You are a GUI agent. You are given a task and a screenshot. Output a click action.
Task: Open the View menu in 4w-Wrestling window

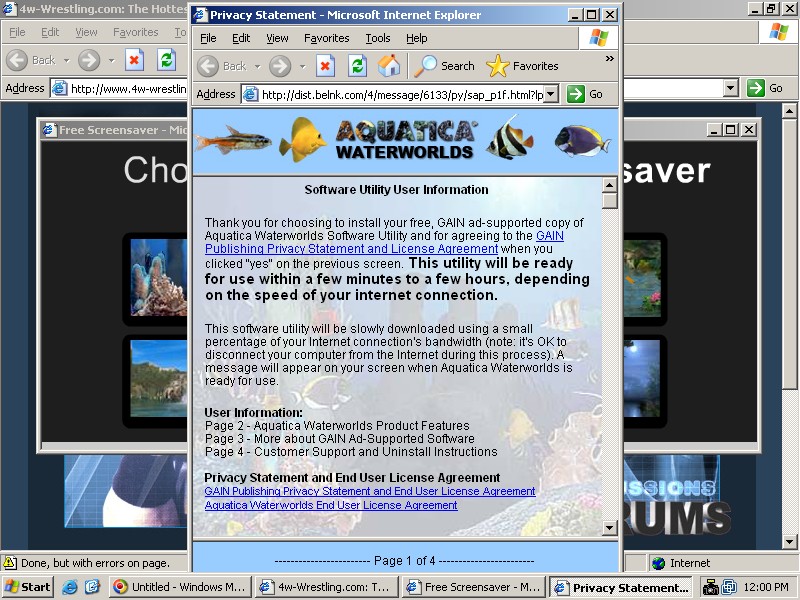[x=86, y=32]
